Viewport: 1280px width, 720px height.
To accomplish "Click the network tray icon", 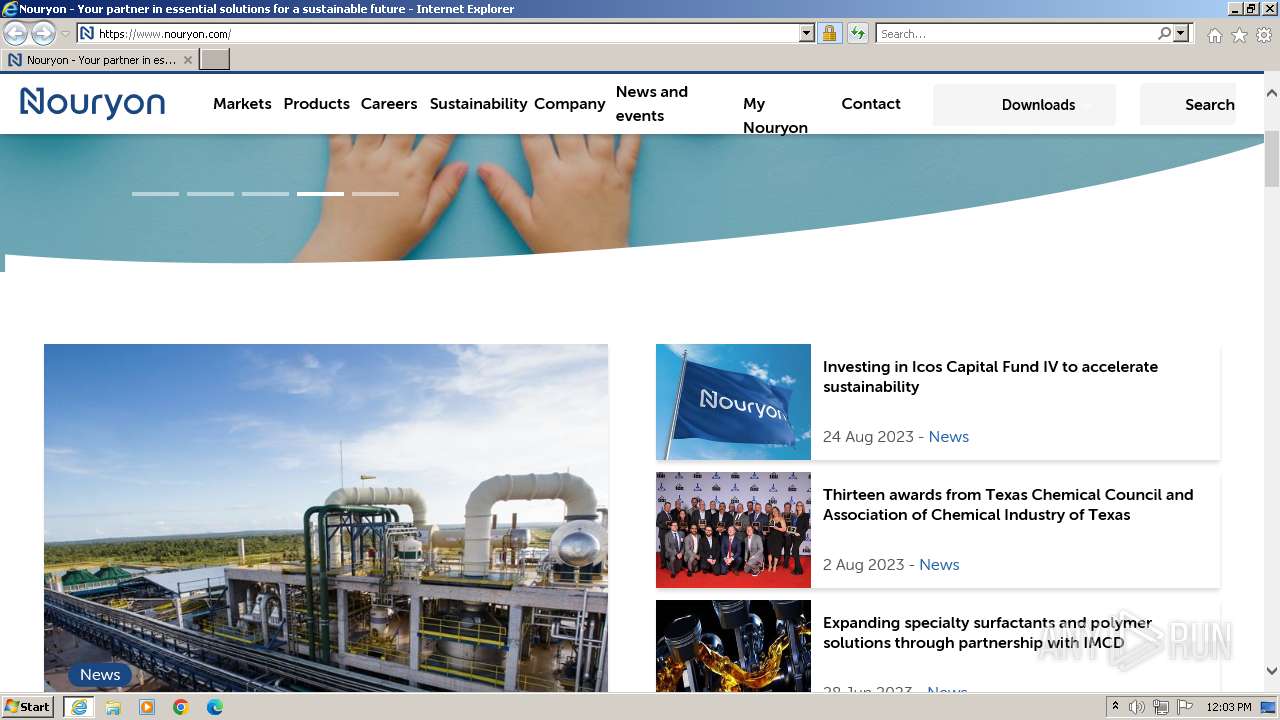I will point(1161,707).
